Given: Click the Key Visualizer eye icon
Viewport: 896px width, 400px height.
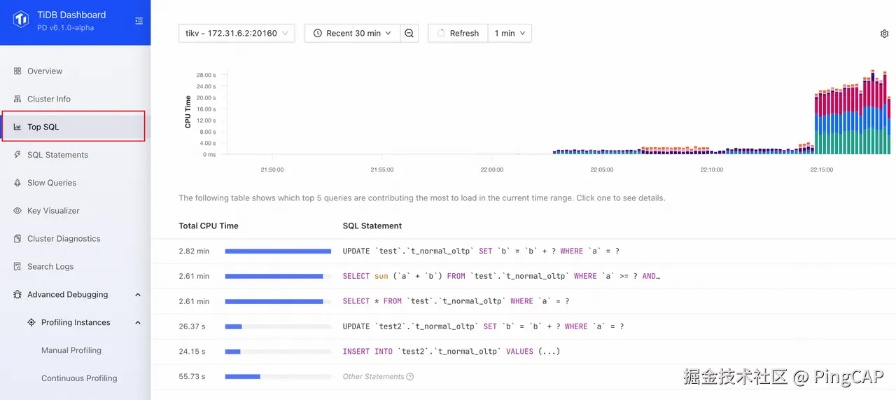Looking at the screenshot, I should point(17,211).
